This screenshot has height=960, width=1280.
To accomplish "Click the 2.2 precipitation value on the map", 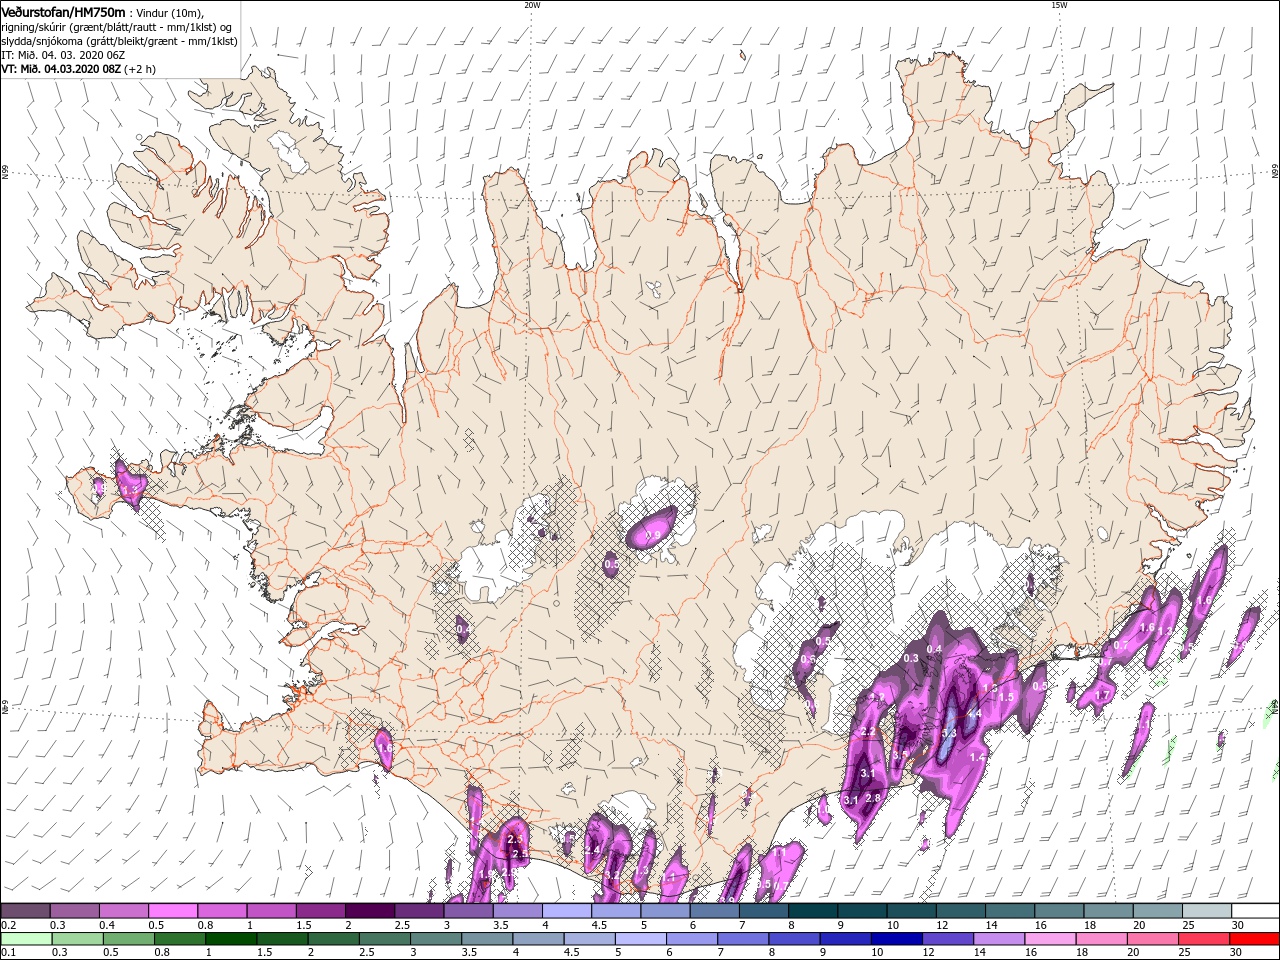I will tap(868, 732).
